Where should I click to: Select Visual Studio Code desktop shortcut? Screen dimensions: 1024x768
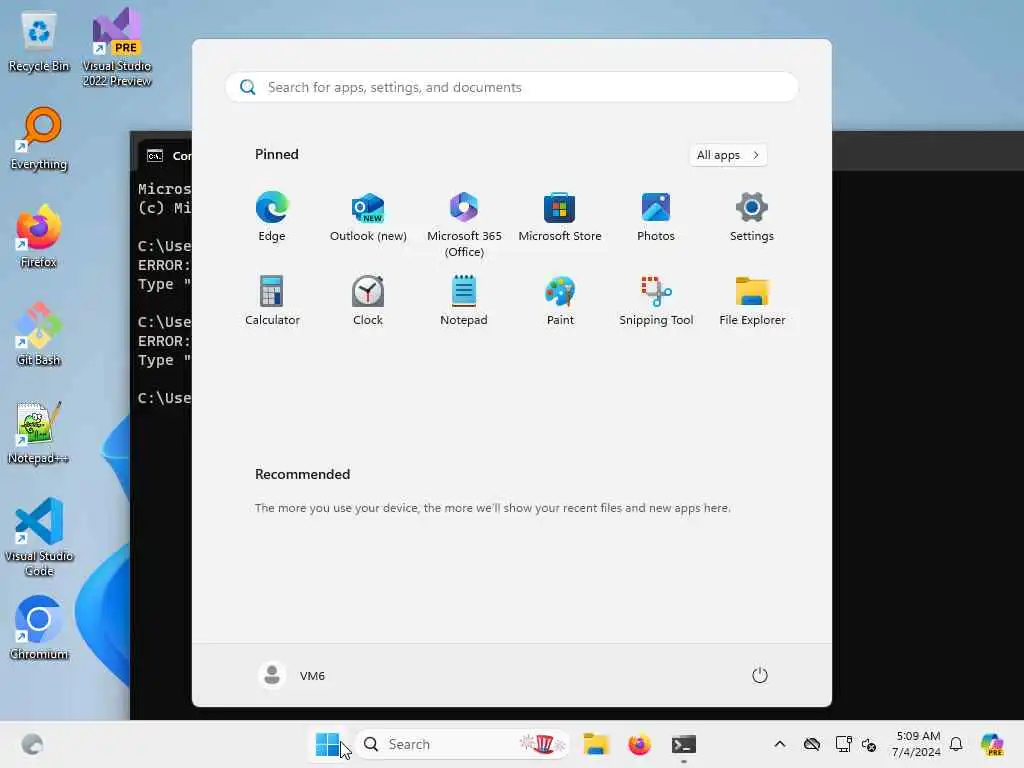click(39, 537)
